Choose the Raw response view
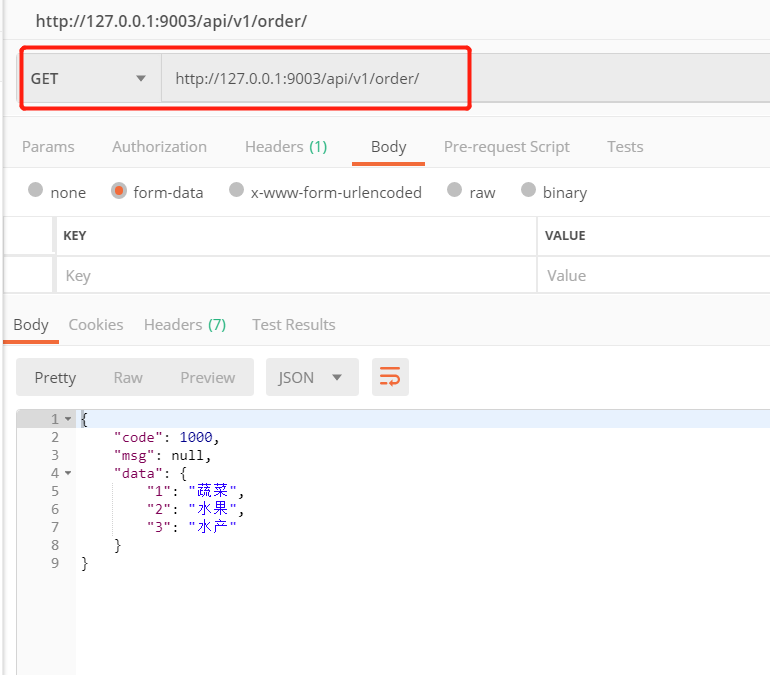770x675 pixels. point(128,378)
